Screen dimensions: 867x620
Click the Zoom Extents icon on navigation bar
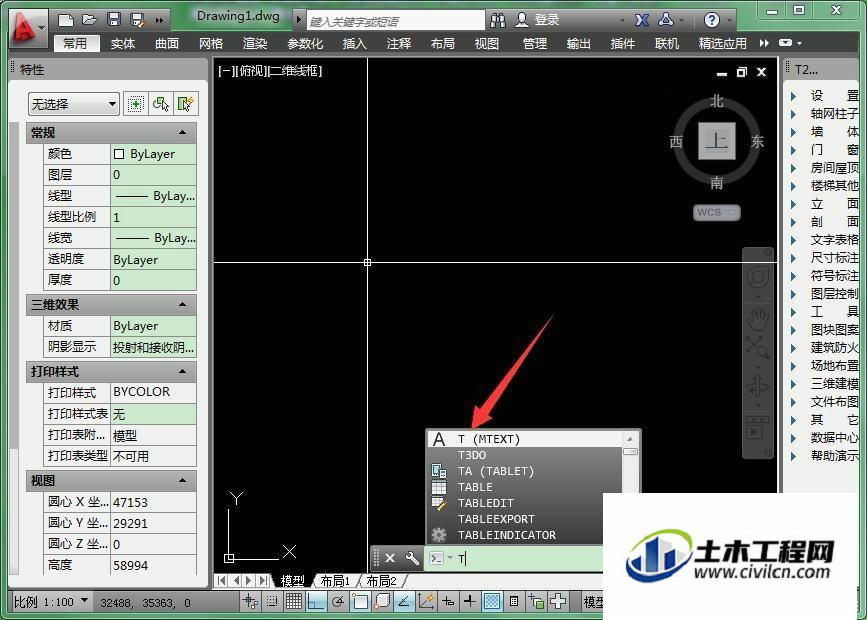pos(758,347)
